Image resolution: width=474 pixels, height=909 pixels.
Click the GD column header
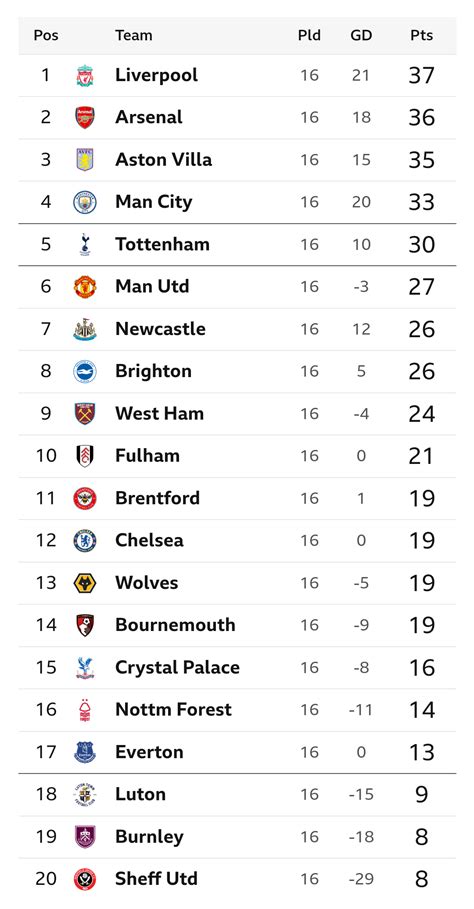pos(361,35)
